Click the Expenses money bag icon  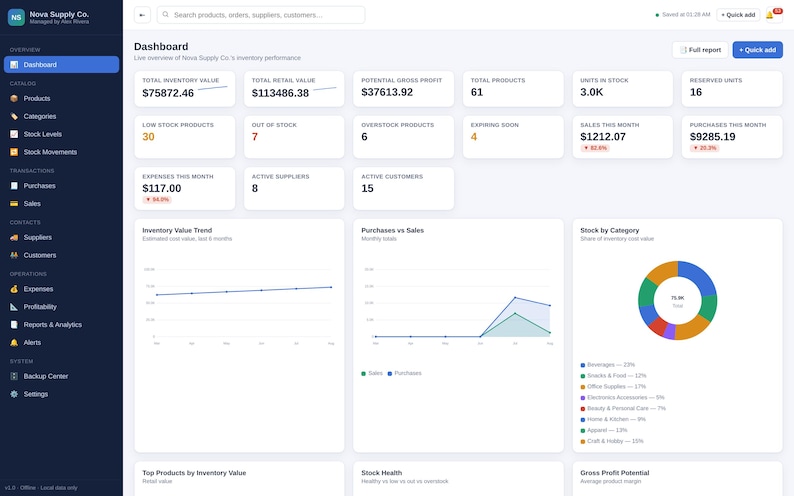14,289
